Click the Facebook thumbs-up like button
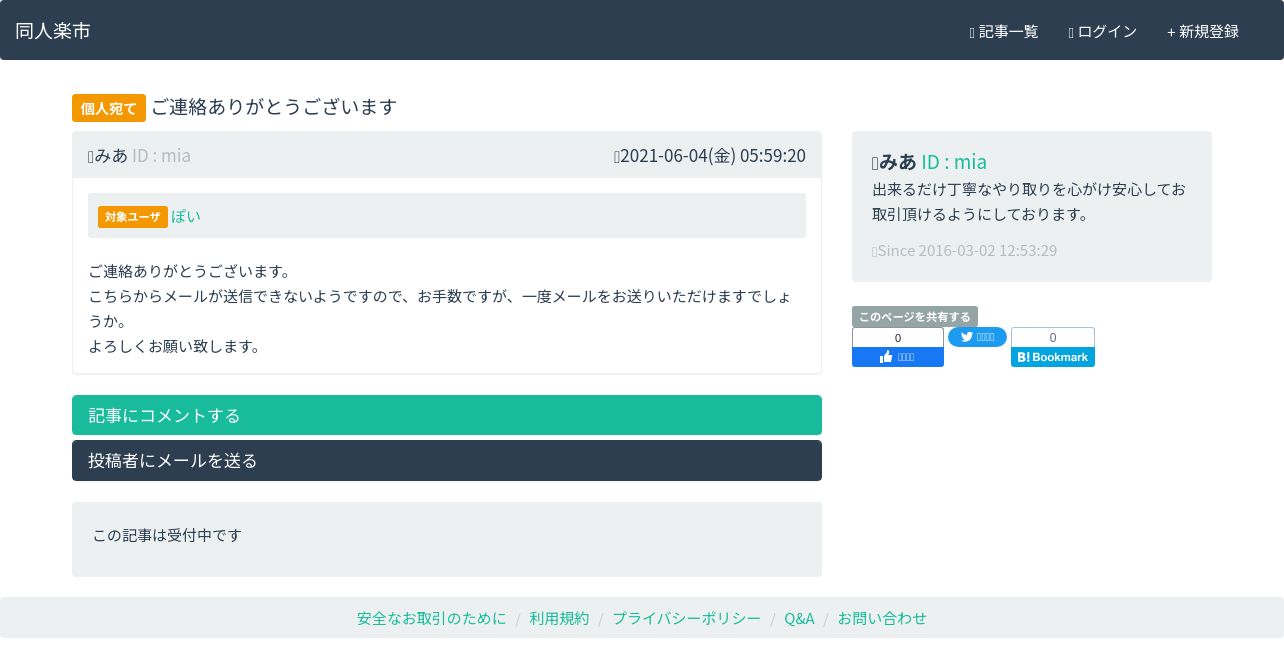This screenshot has width=1284, height=659. [x=898, y=357]
